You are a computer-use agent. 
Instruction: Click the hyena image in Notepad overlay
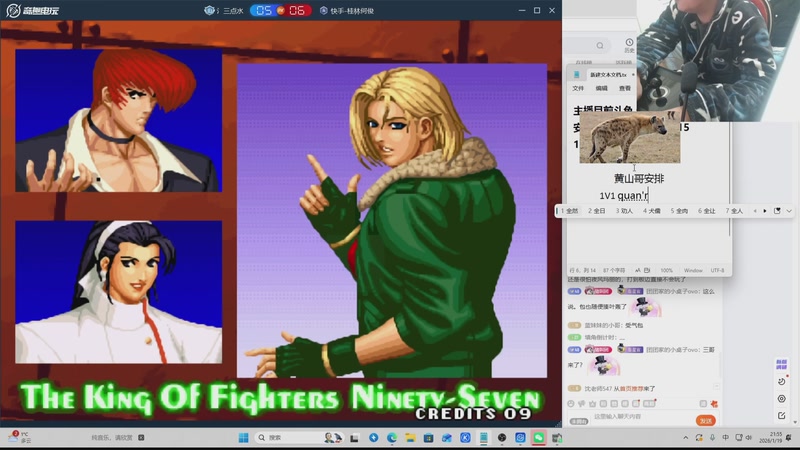click(x=630, y=137)
